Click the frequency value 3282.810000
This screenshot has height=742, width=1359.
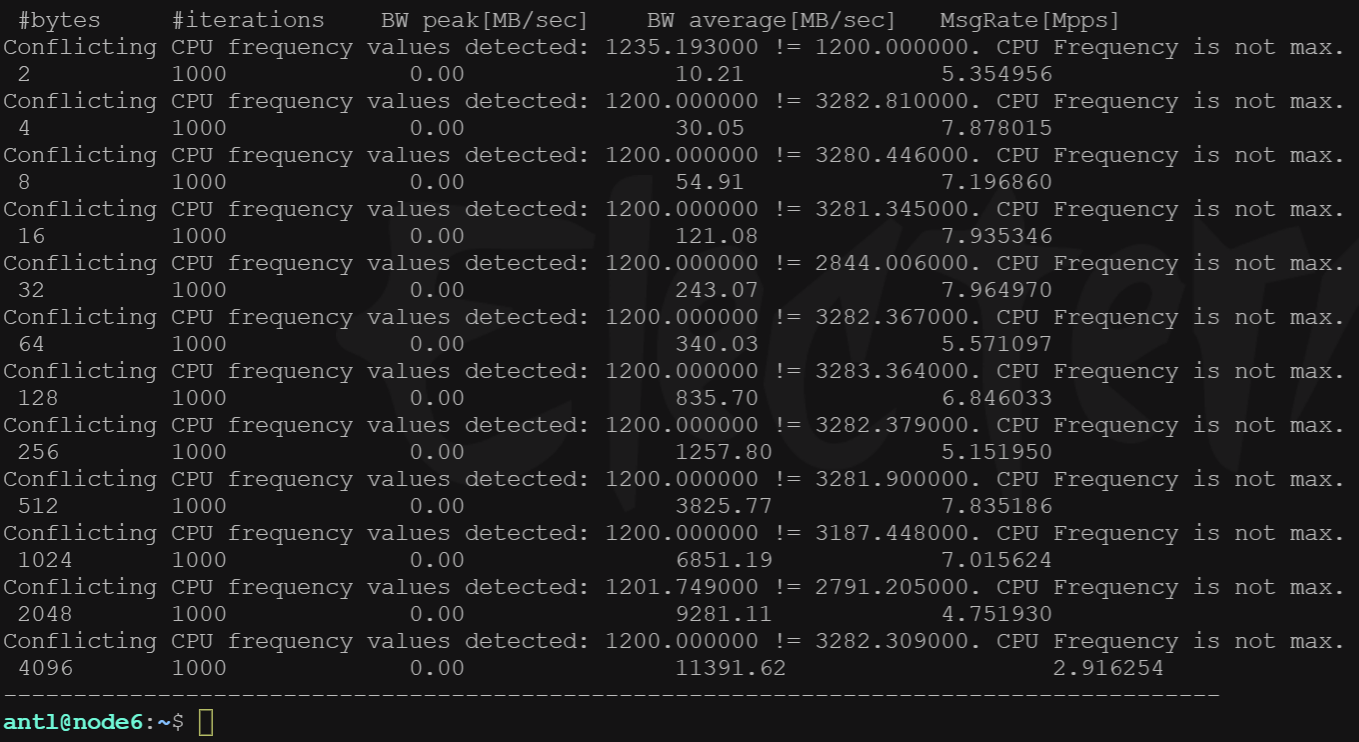[891, 101]
